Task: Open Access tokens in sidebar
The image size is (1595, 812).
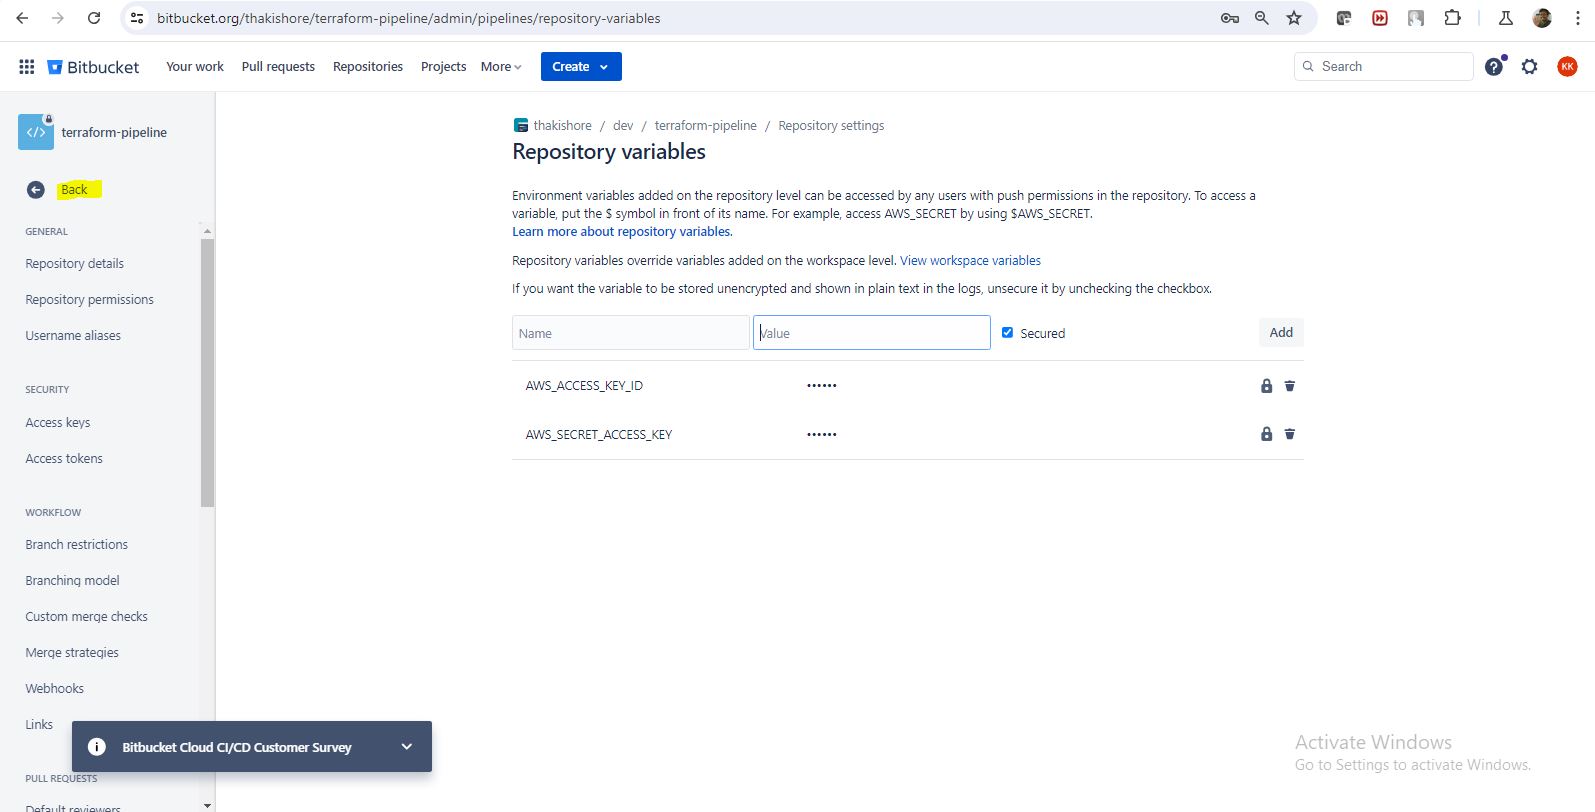Action: (64, 459)
